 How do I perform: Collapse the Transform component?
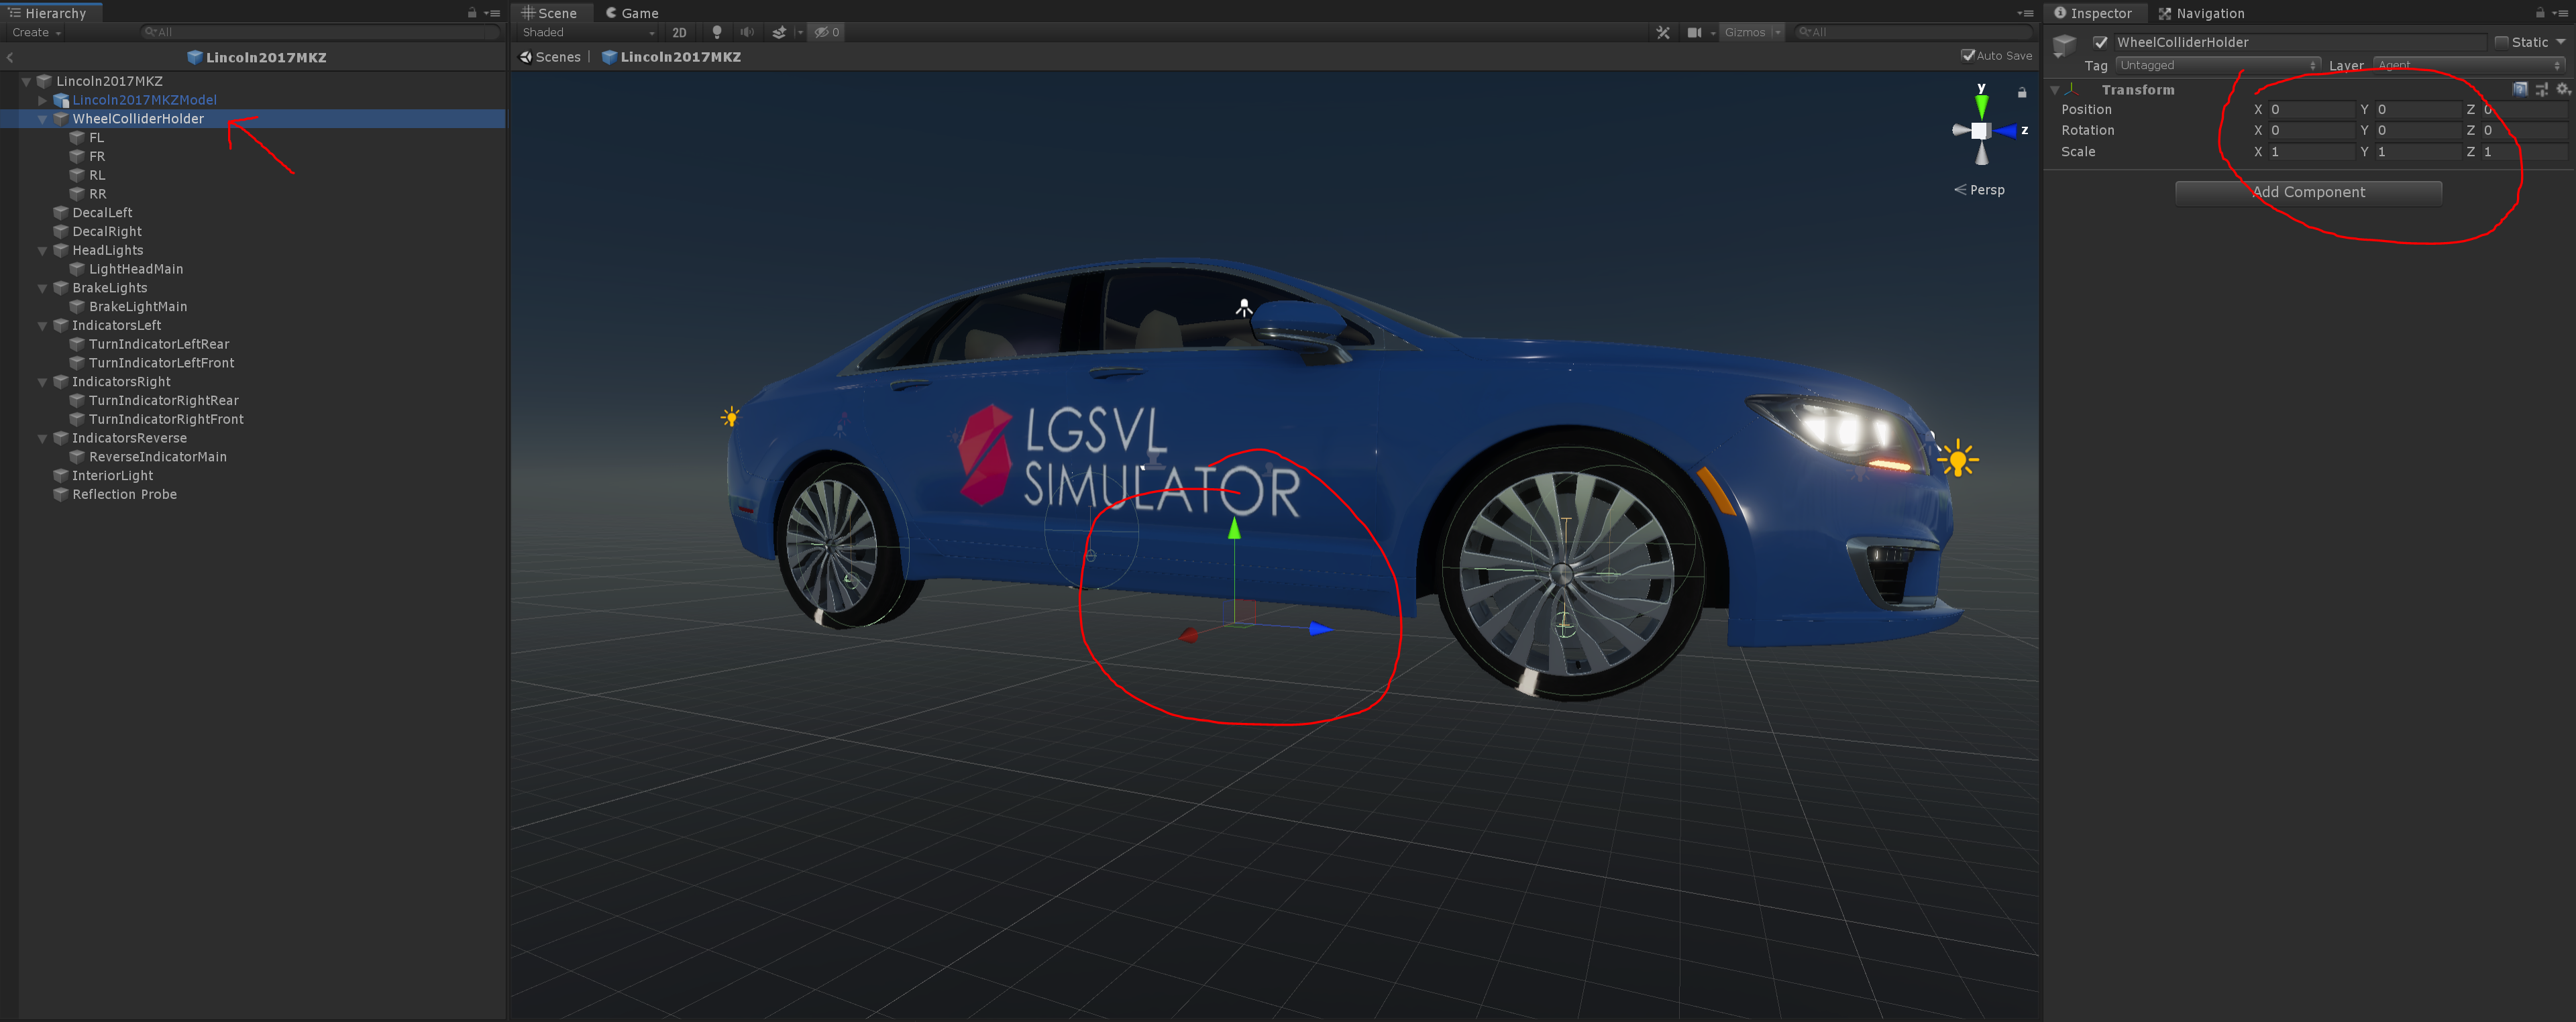pyautogui.click(x=2055, y=90)
